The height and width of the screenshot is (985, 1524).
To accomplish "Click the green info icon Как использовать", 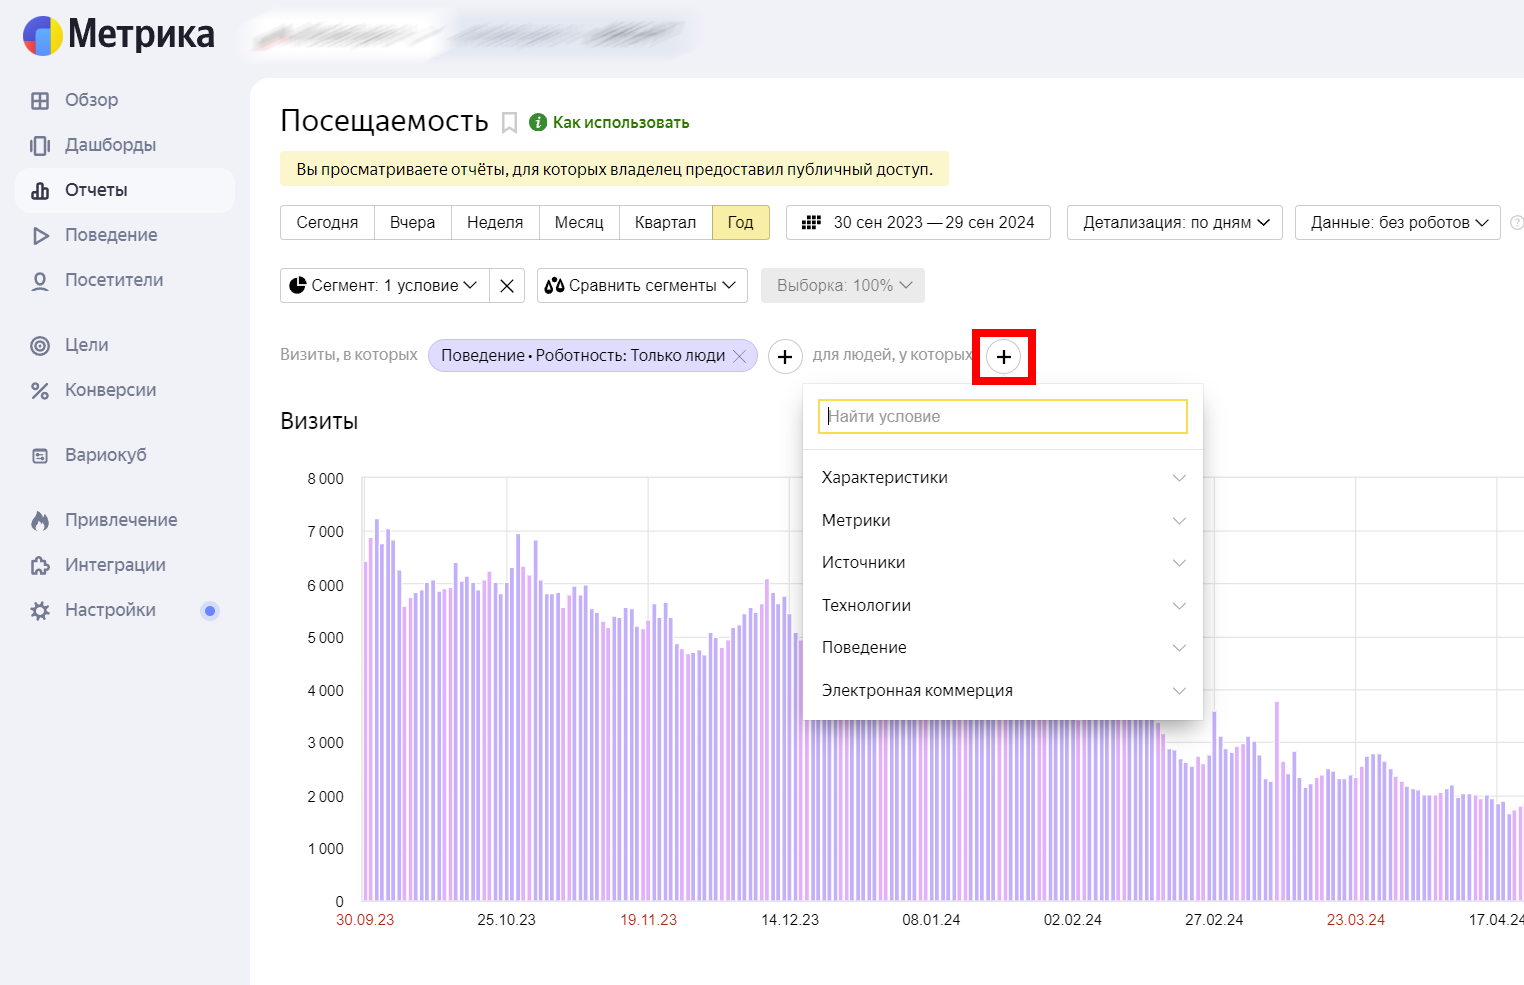I will 538,122.
